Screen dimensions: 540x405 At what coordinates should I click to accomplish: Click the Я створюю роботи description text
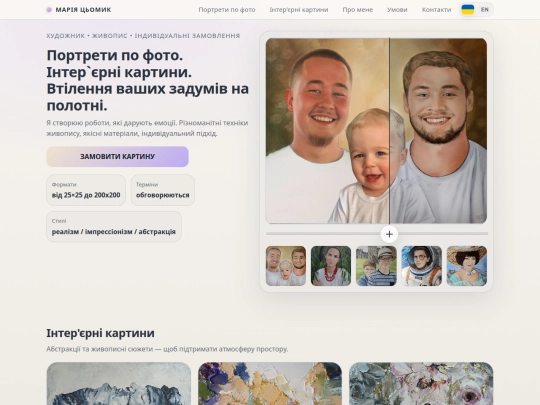pos(147,128)
